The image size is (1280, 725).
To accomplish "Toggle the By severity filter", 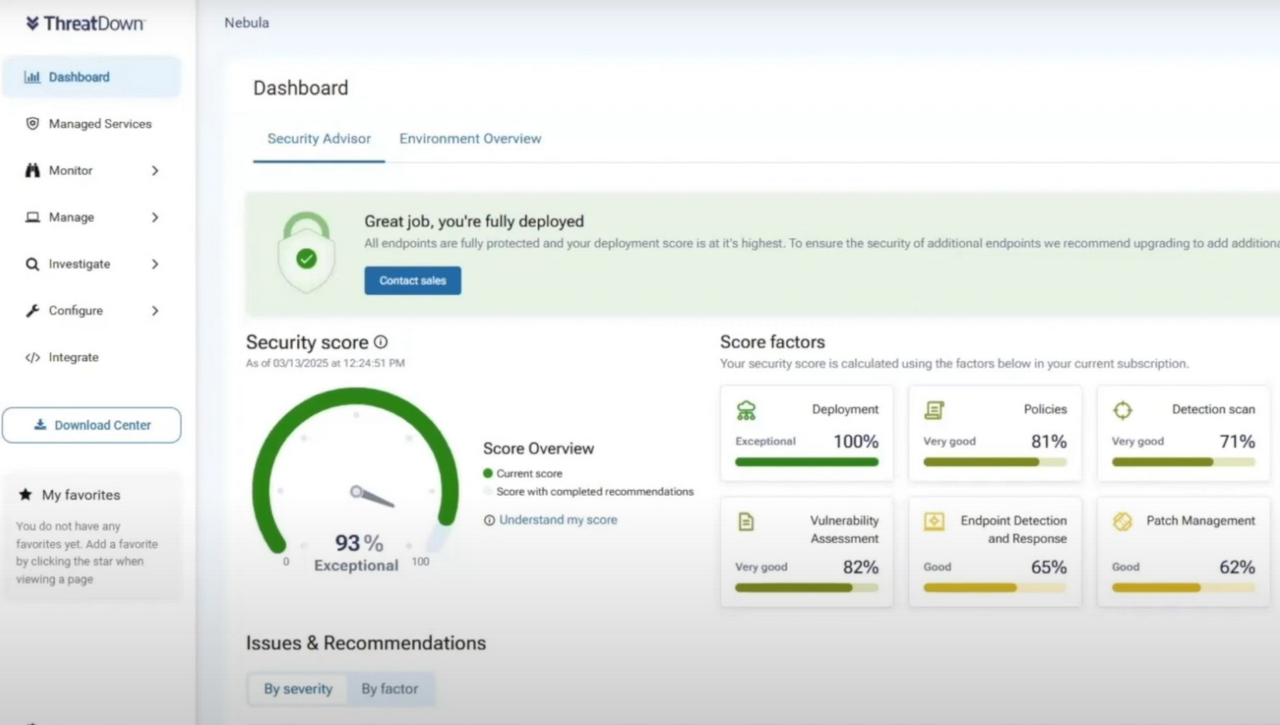I will (298, 688).
